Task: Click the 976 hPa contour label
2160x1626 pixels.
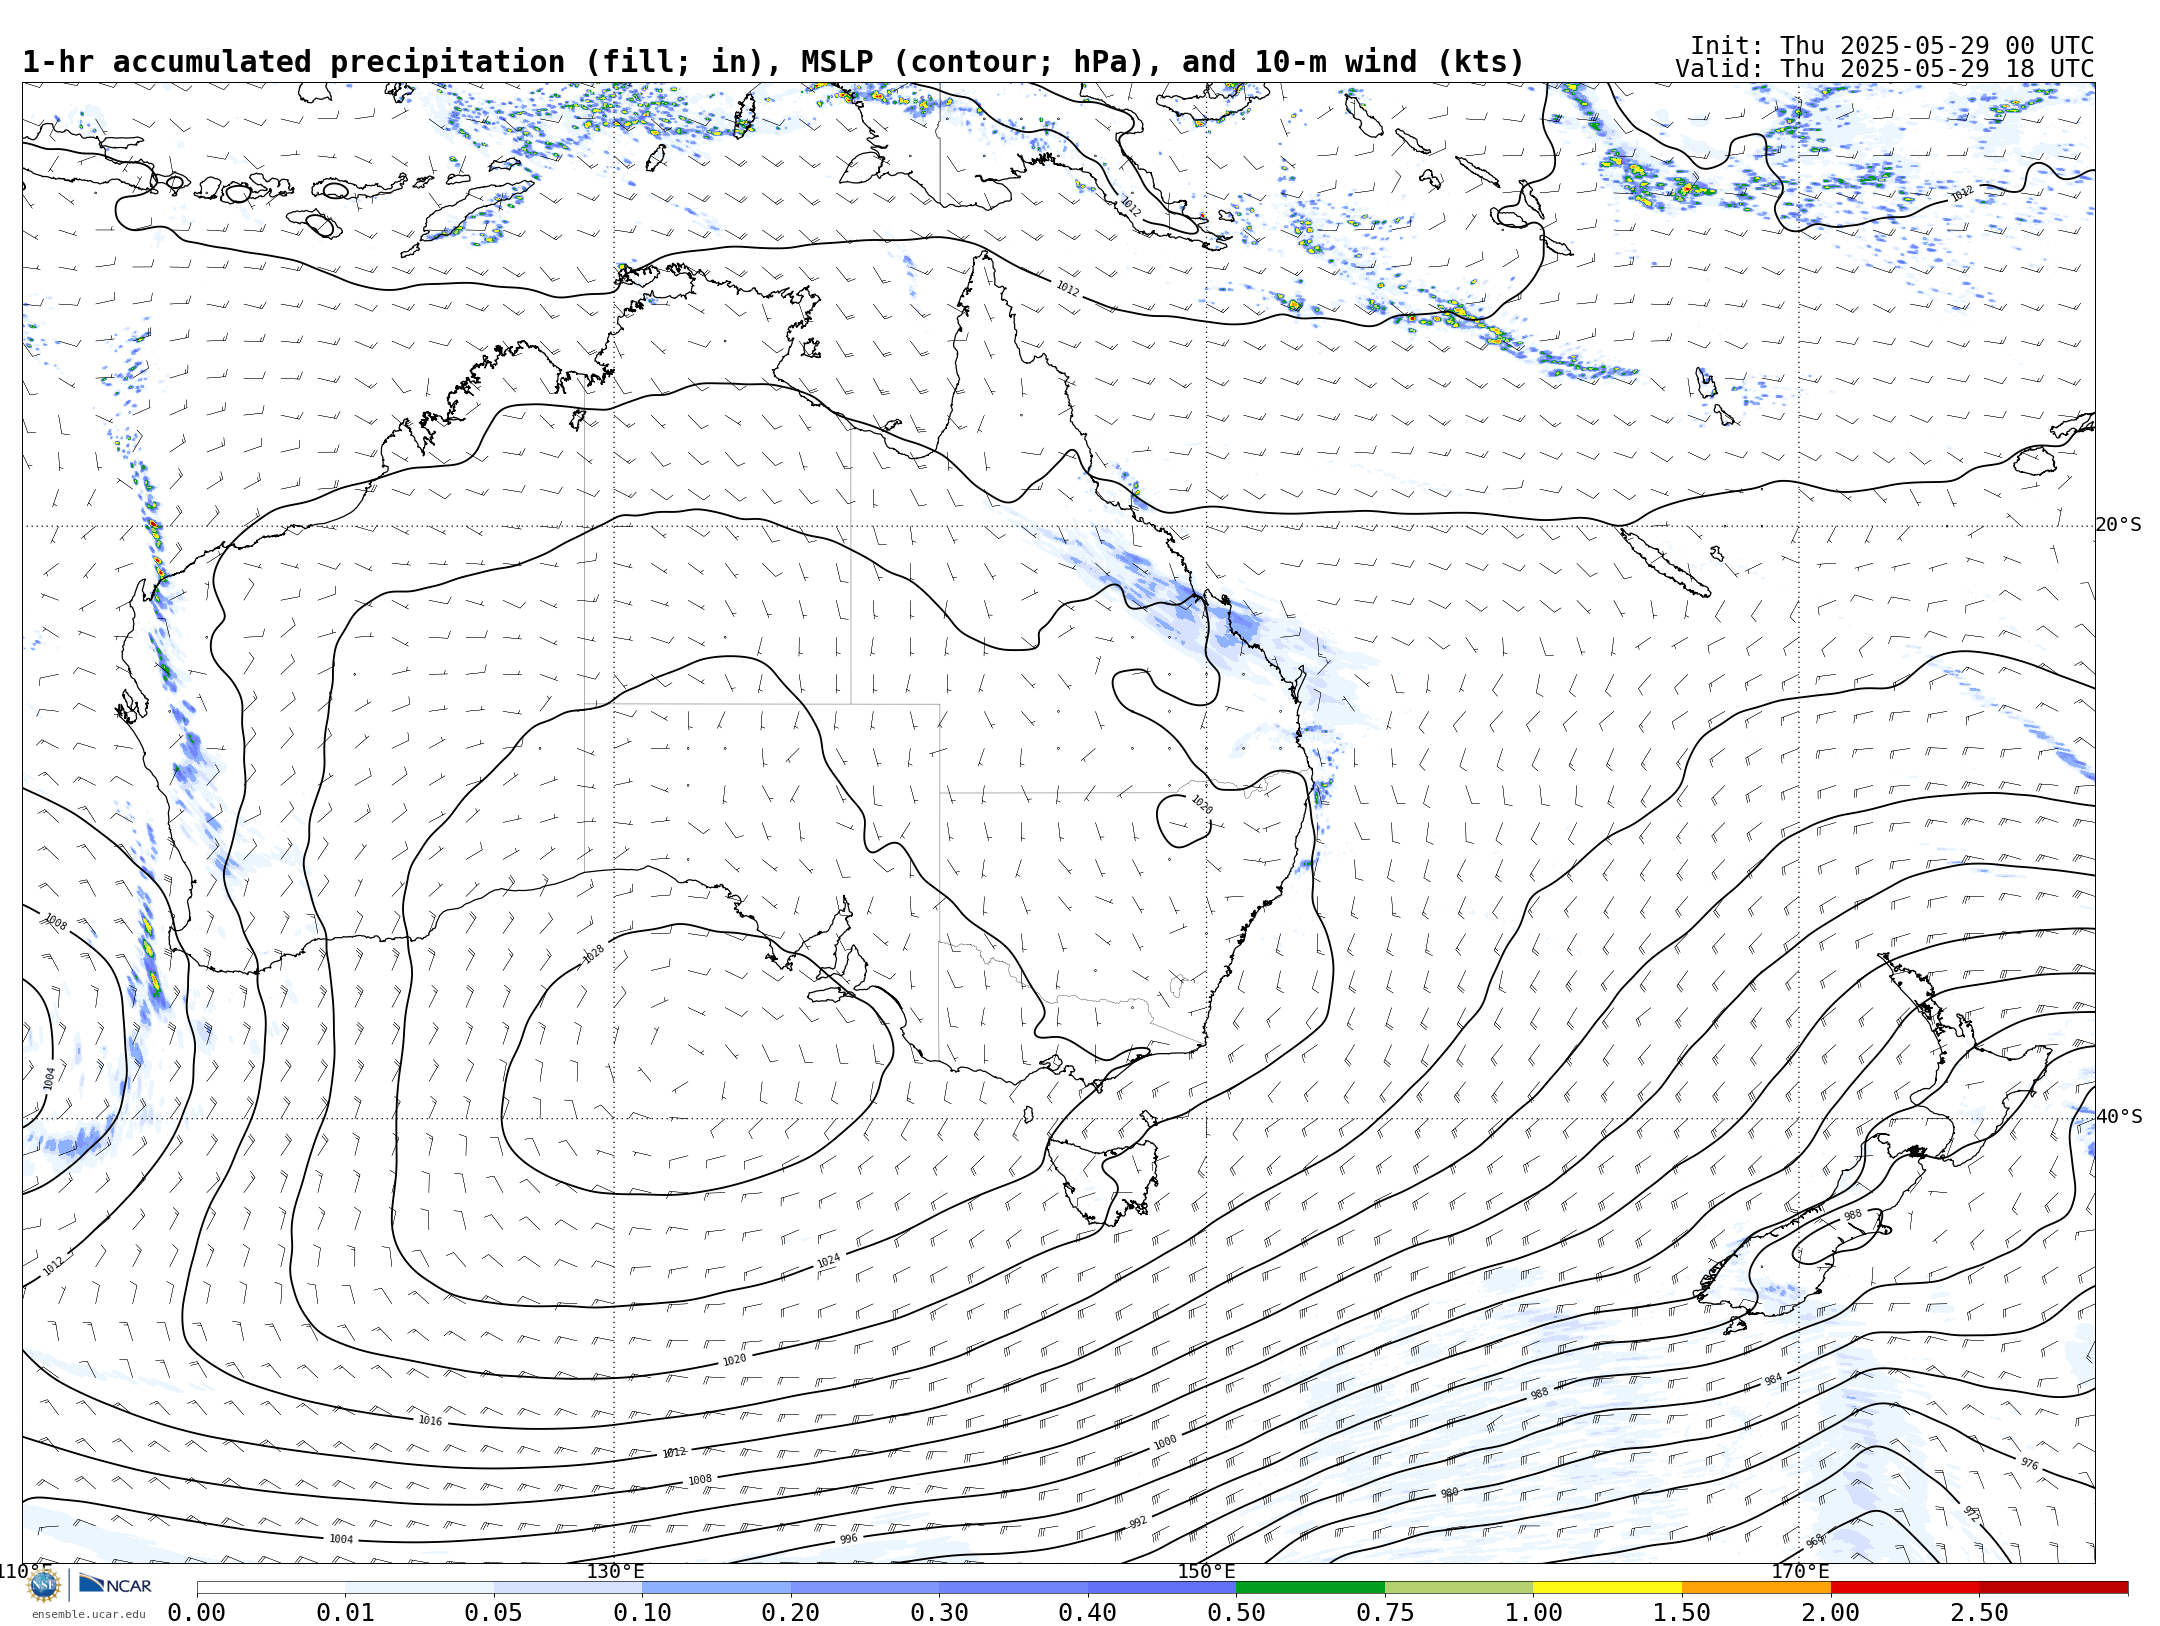Action: tap(2029, 1464)
